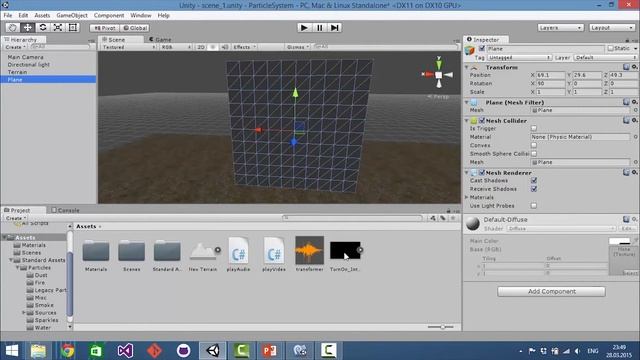This screenshot has height=360, width=640.
Task: Open the Layer Default dropdown
Action: pos(605,58)
